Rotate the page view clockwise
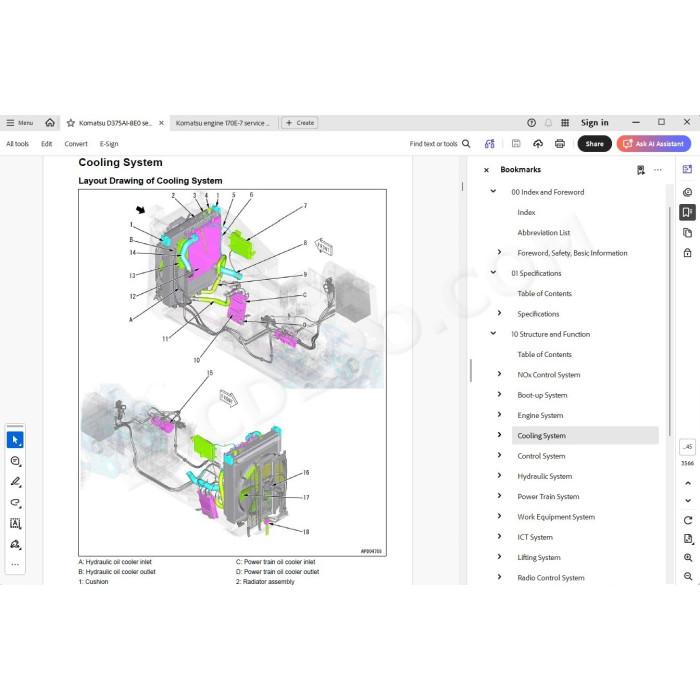The height and width of the screenshot is (700, 700). (688, 520)
